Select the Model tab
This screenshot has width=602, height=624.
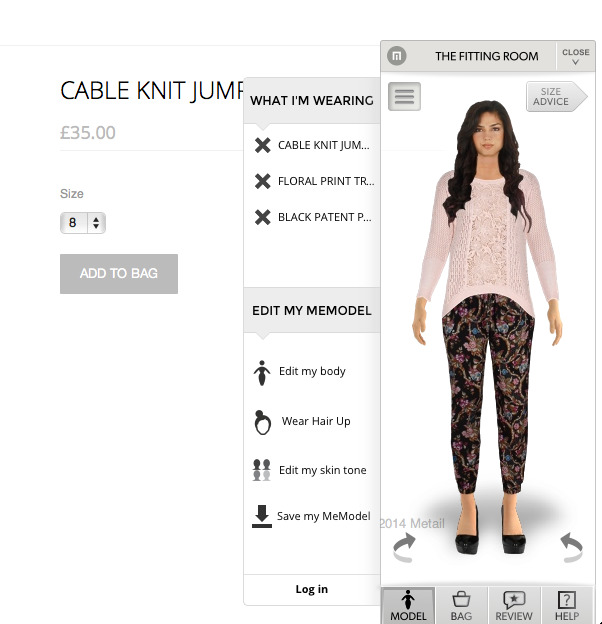click(x=408, y=606)
